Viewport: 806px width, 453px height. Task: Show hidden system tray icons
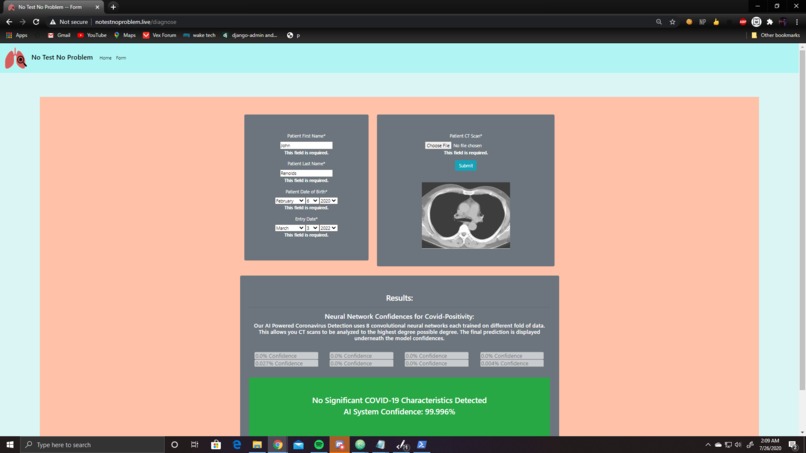[708, 445]
